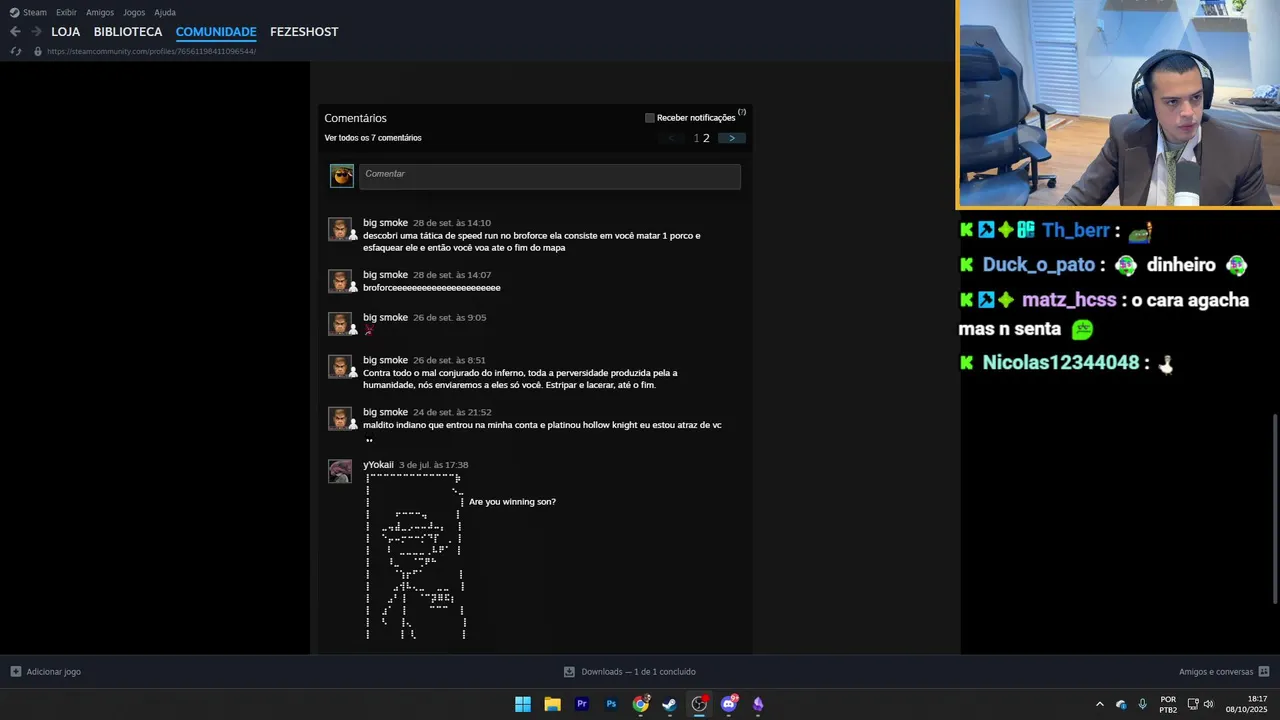This screenshot has height=720, width=1280.
Task: Click the steamcommunity.com URL text
Action: [152, 51]
